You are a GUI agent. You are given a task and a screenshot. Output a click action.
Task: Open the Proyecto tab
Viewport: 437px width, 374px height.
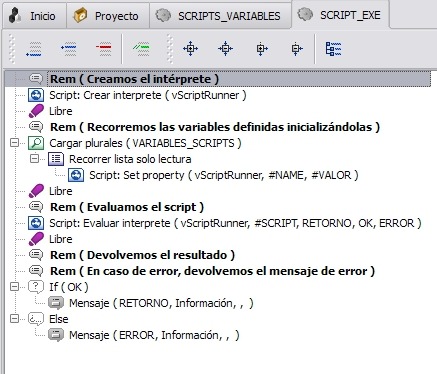click(x=108, y=16)
